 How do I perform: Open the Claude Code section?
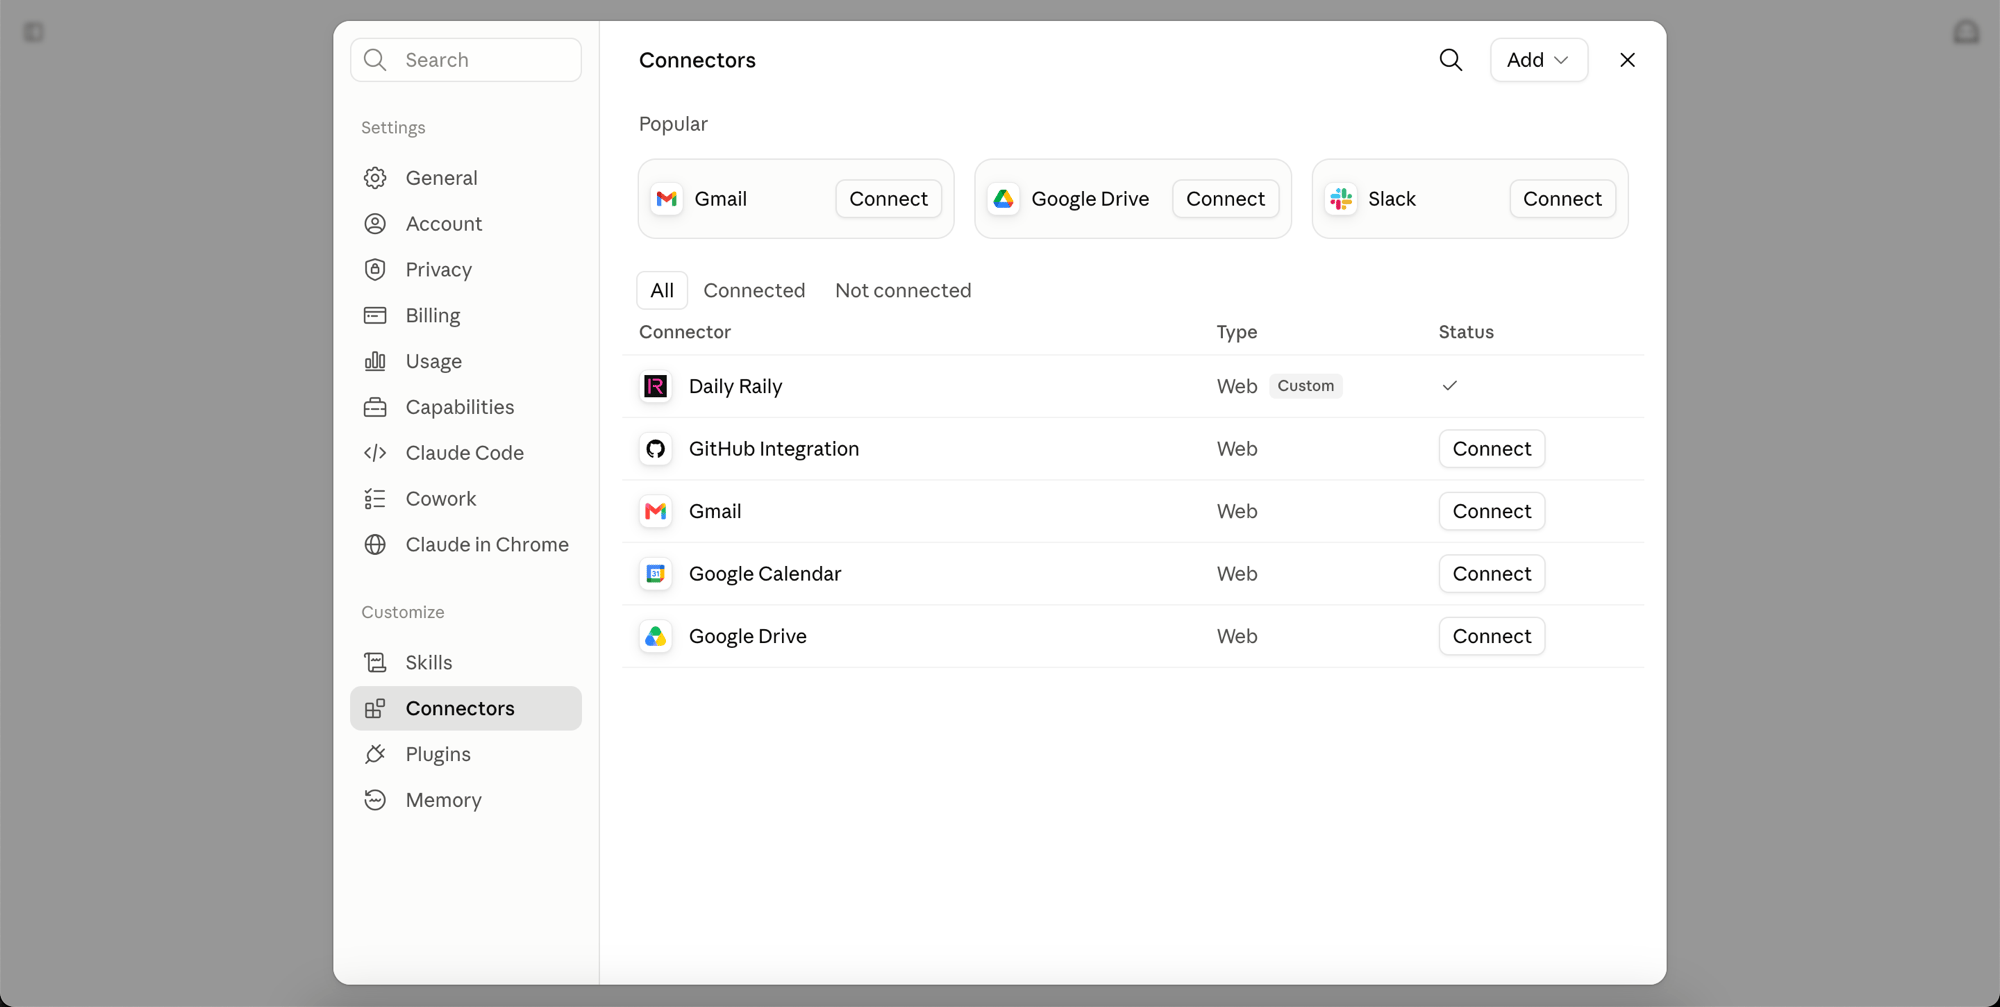pyautogui.click(x=466, y=453)
